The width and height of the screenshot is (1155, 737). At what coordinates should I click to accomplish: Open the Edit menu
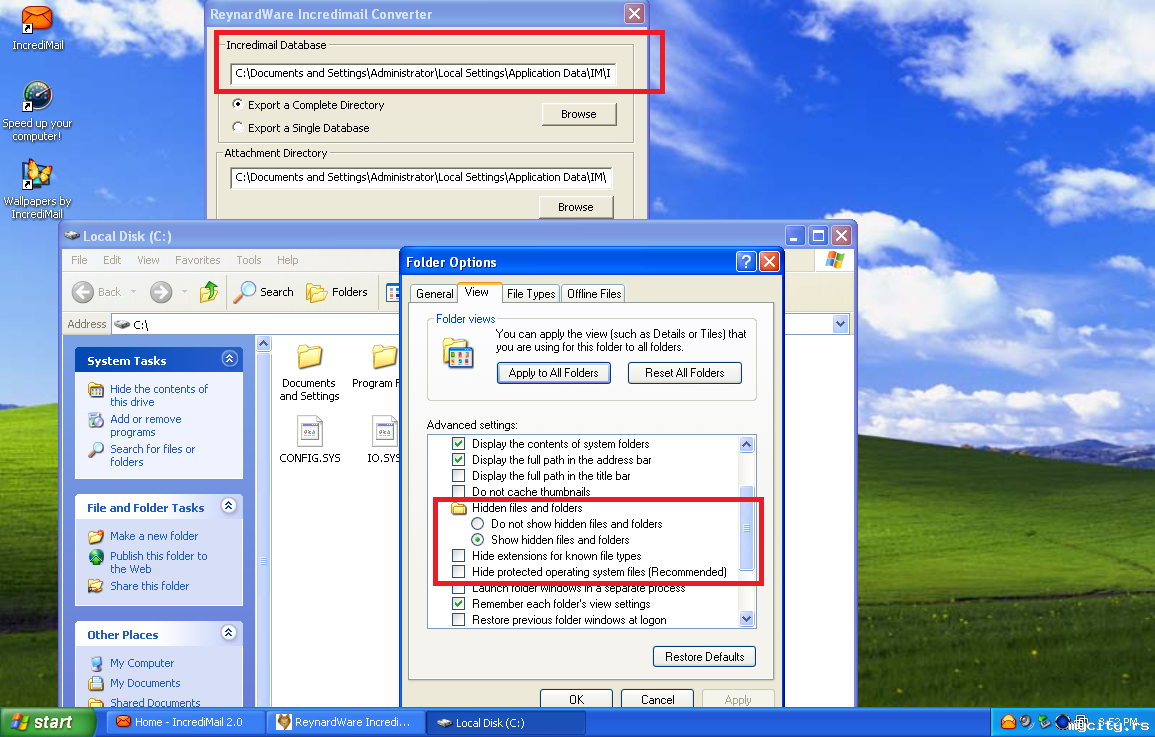tap(112, 260)
